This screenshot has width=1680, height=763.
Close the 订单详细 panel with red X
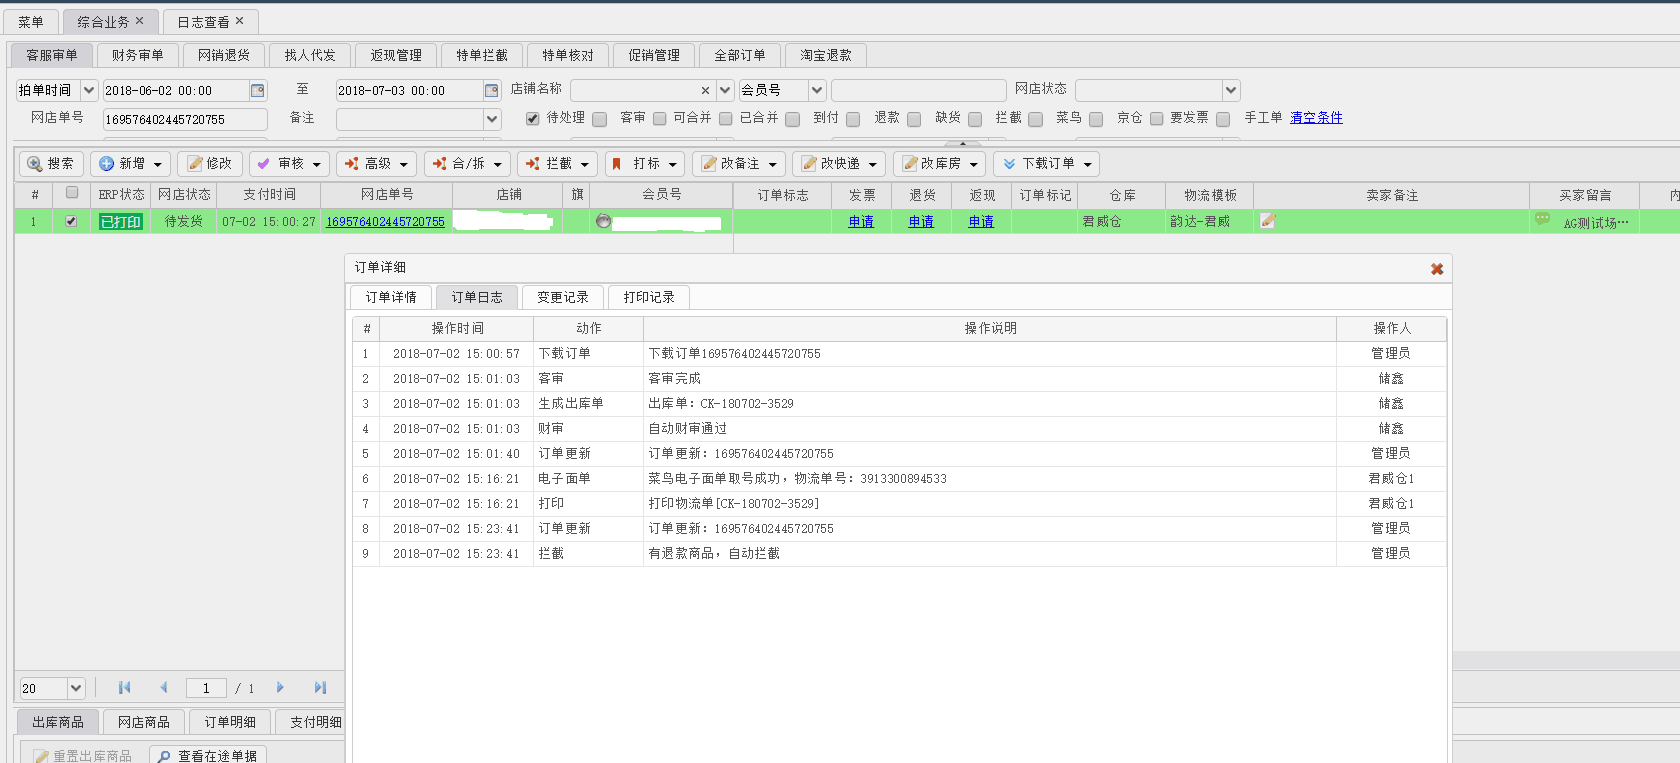tap(1436, 269)
